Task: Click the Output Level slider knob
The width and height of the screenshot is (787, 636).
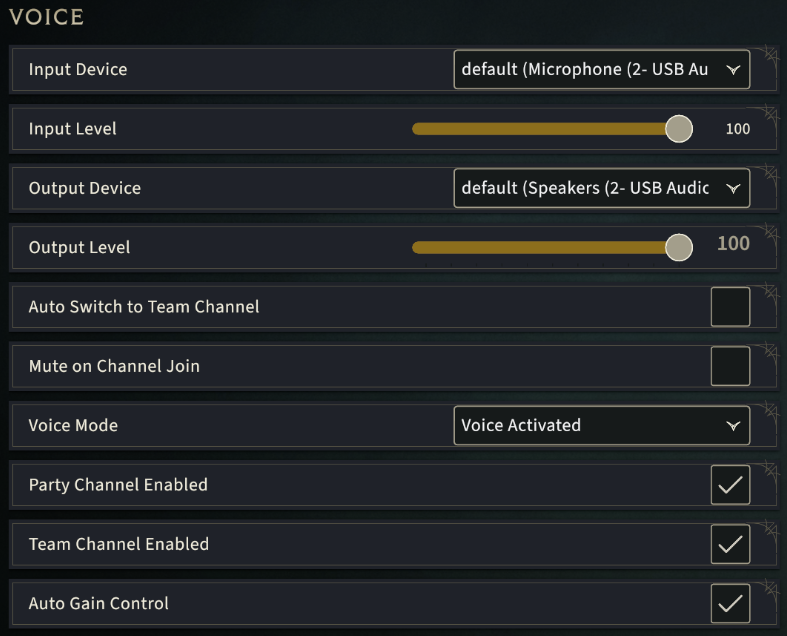Action: 679,247
